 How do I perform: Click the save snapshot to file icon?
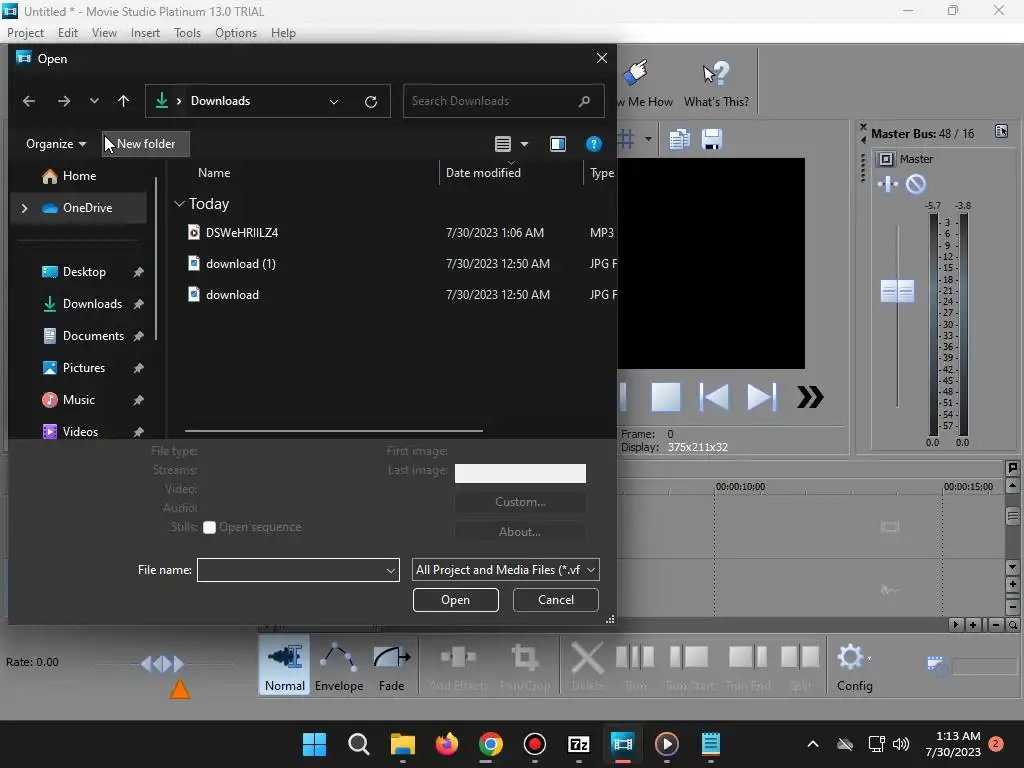tap(711, 139)
